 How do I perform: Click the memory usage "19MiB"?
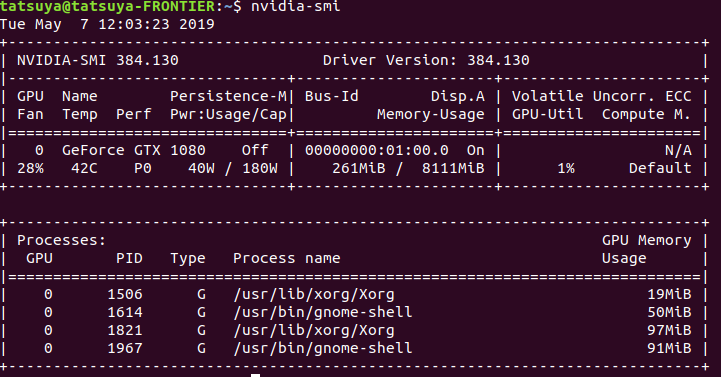(669, 294)
